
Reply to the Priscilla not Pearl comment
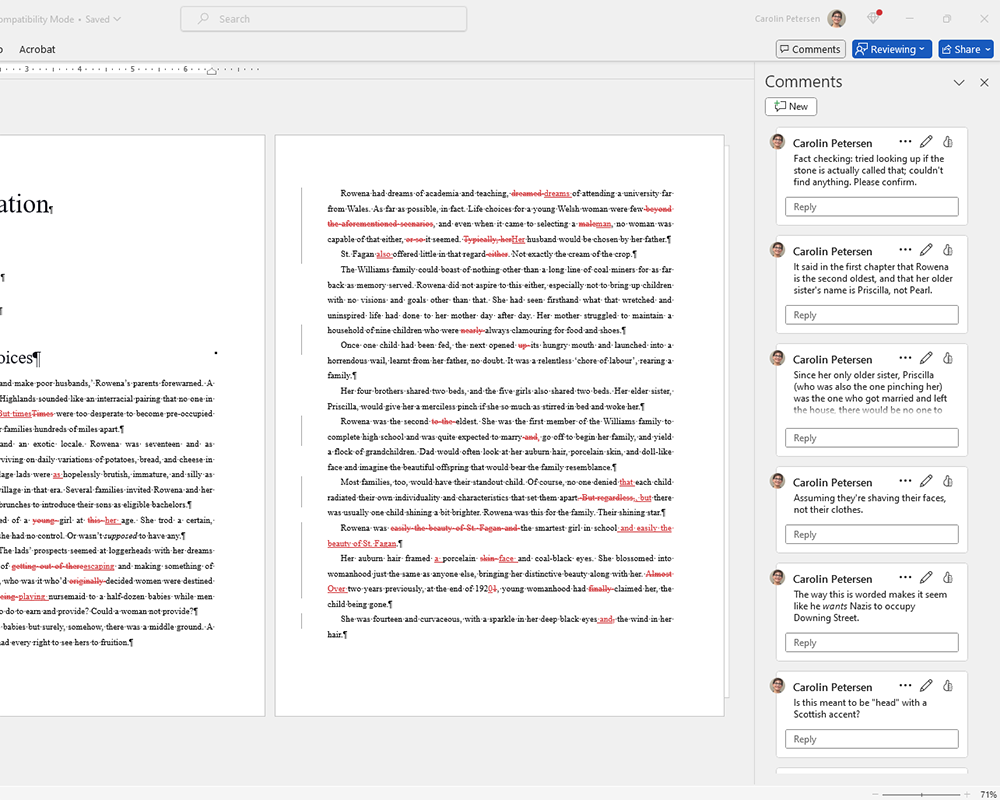(871, 315)
